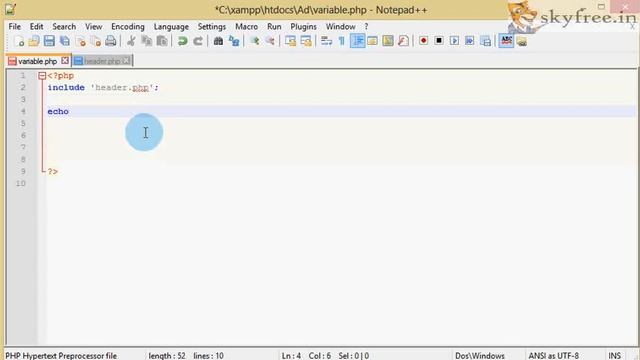Create a new file with New icon

click(19, 41)
